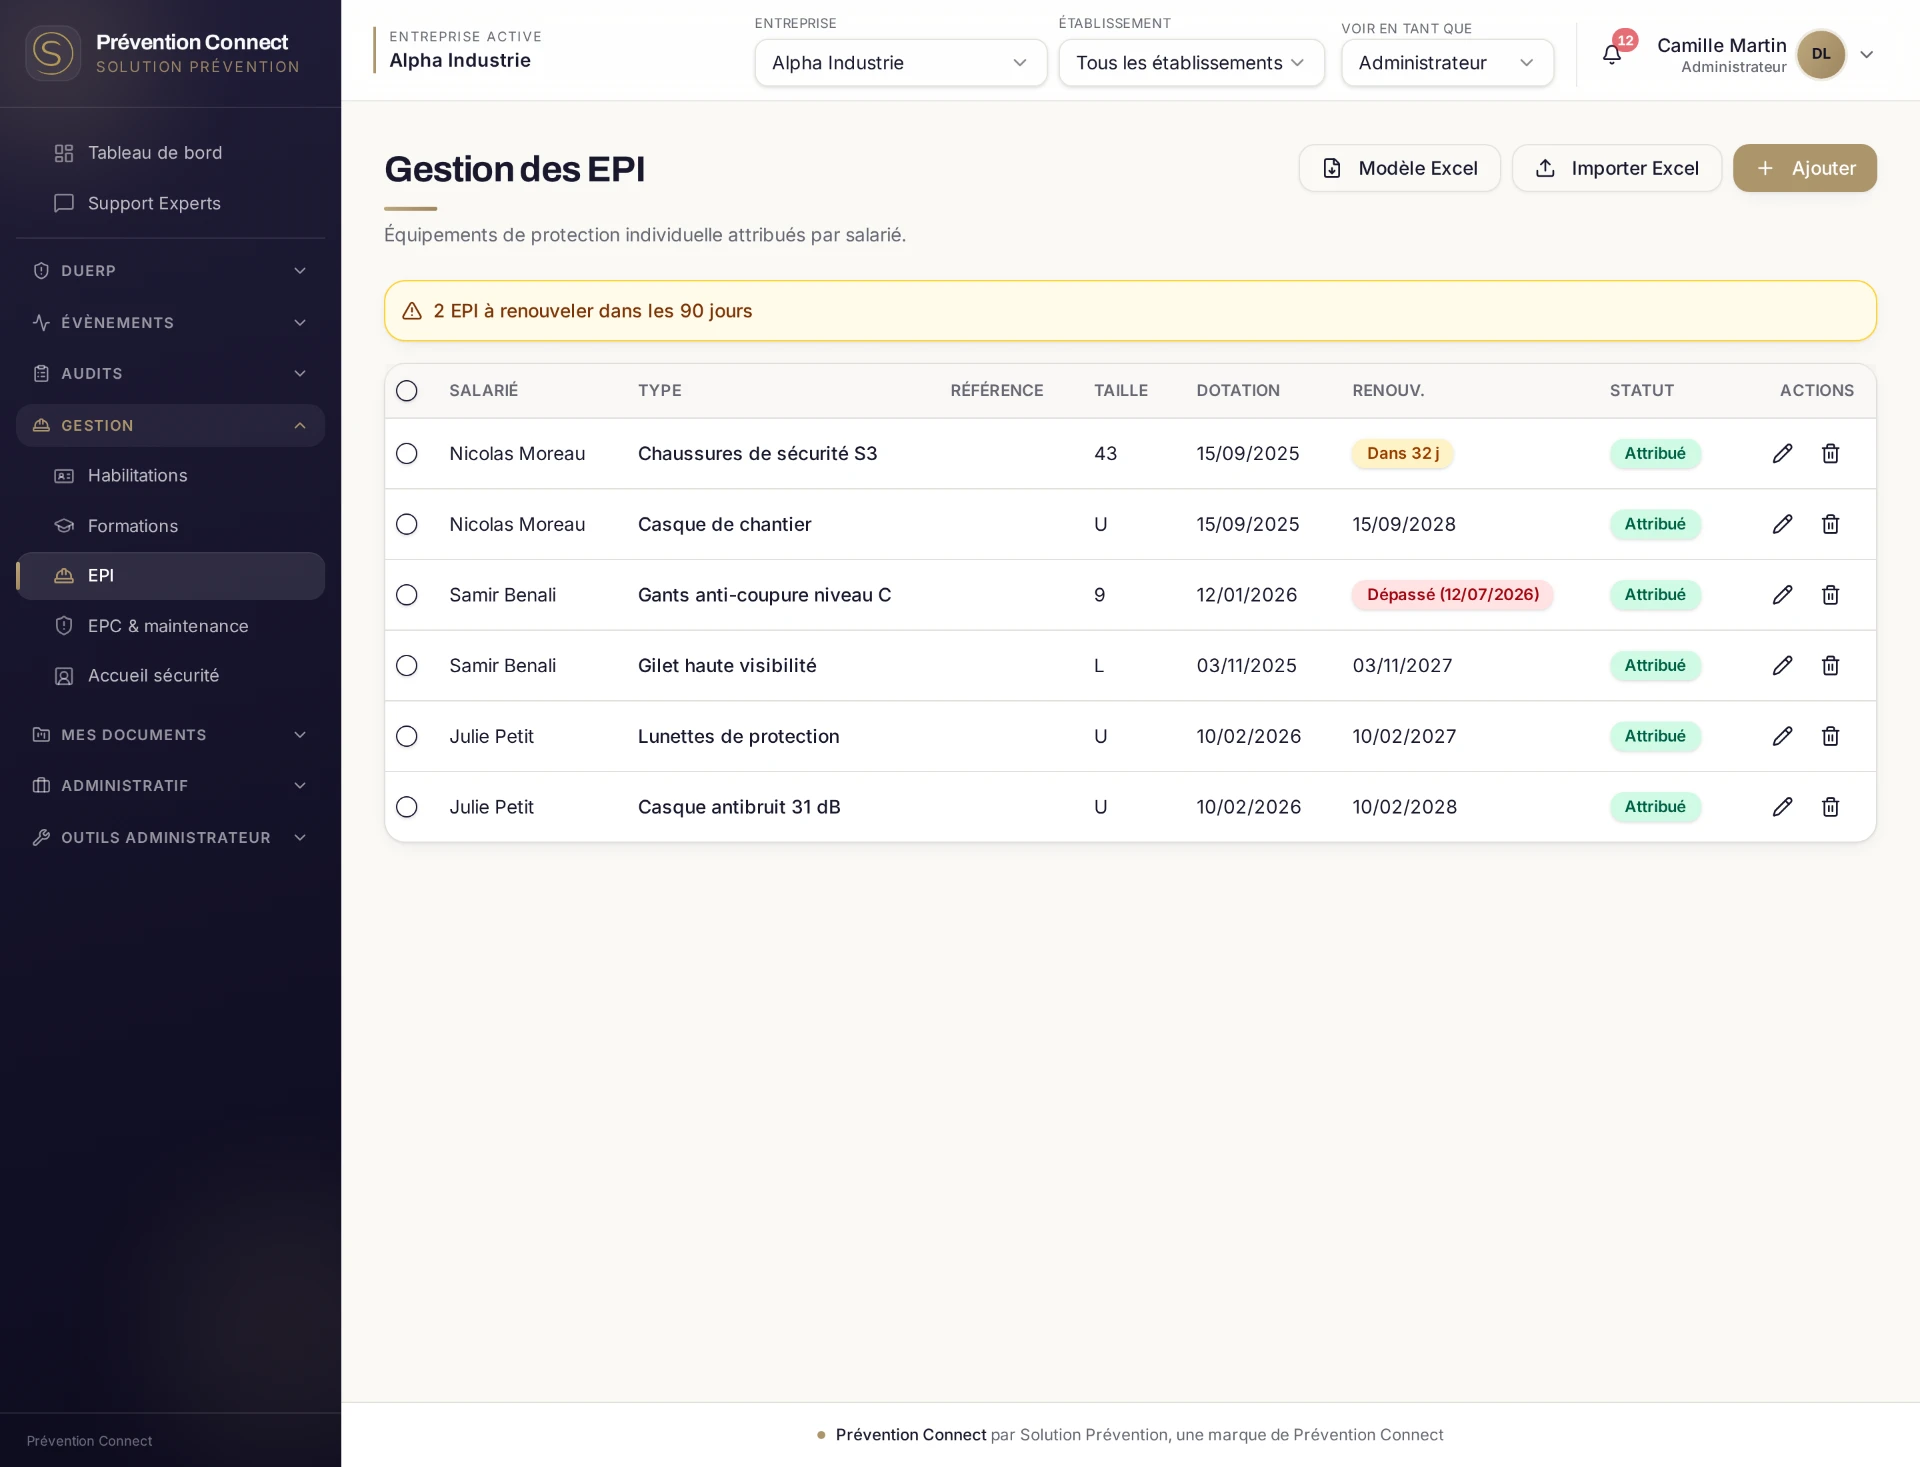
Task: Select EPI in sidebar
Action: (x=170, y=576)
